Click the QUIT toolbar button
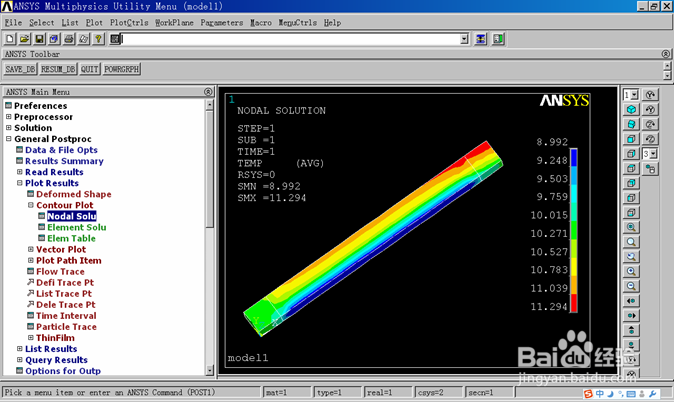Screen dimensions: 674x402 point(89,69)
